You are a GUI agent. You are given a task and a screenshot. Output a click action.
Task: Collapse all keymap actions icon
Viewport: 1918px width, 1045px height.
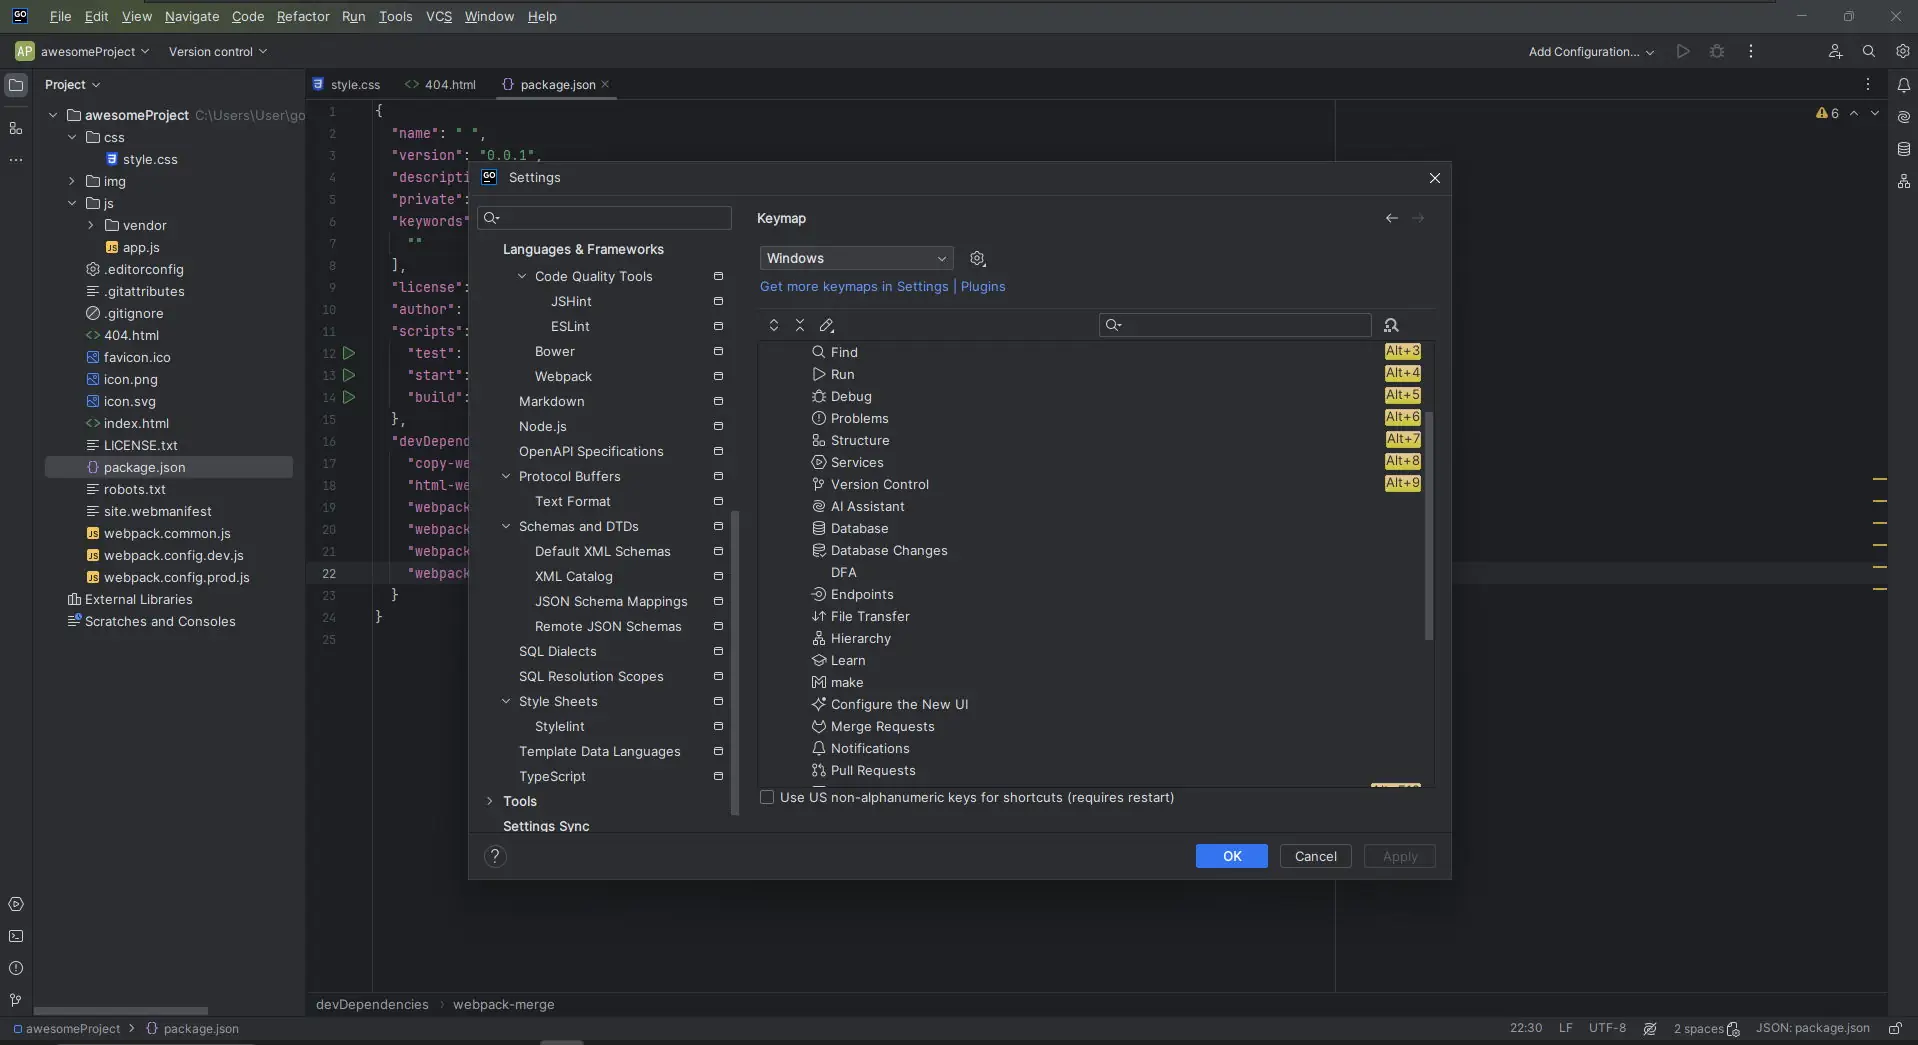[800, 325]
